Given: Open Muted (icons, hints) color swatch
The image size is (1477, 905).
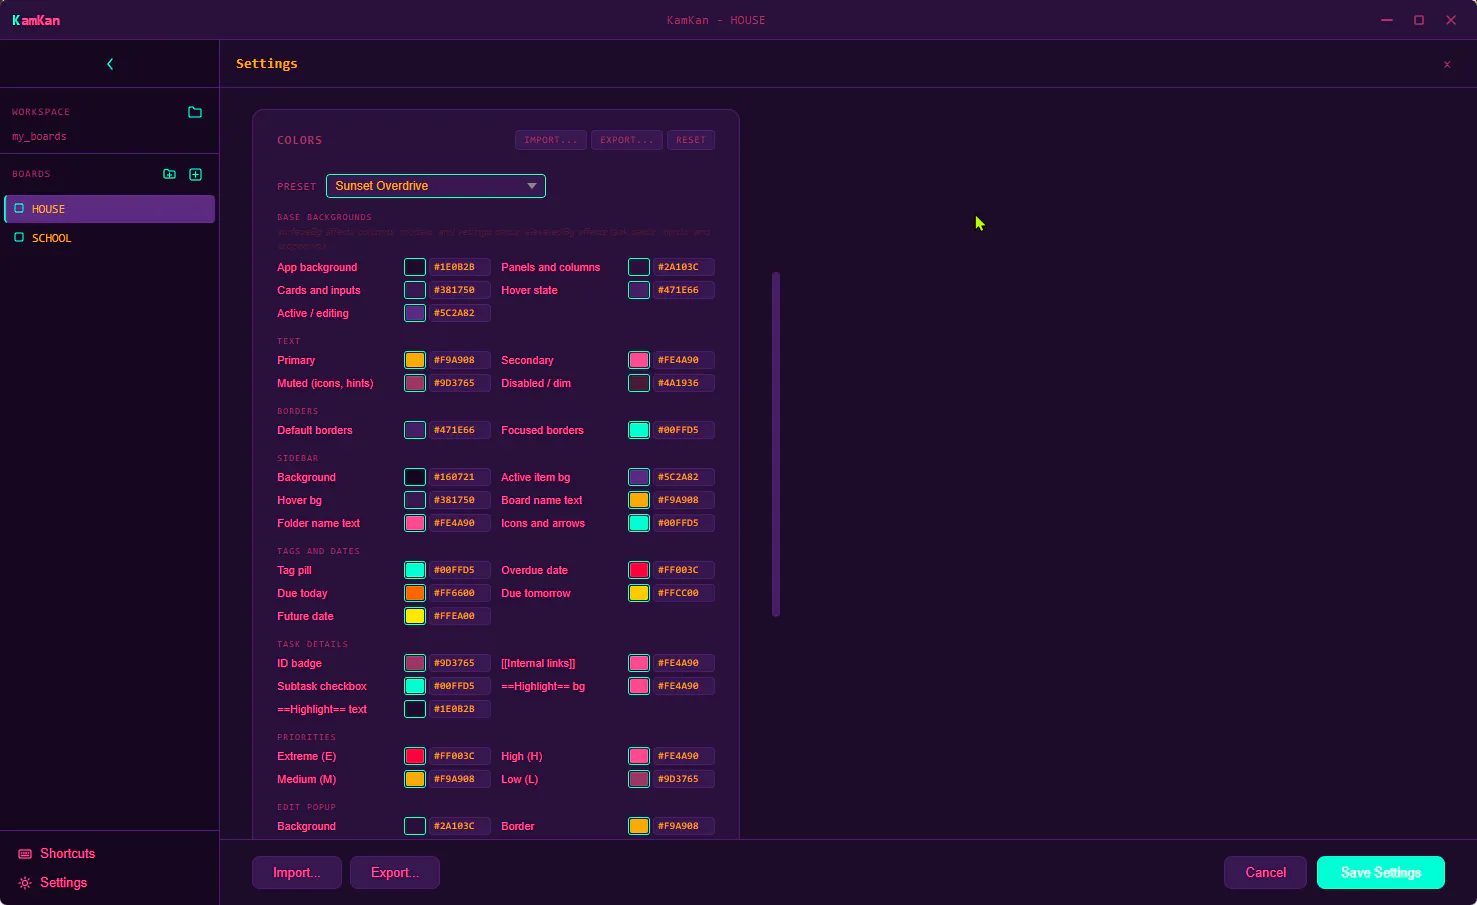Looking at the screenshot, I should coord(415,383).
